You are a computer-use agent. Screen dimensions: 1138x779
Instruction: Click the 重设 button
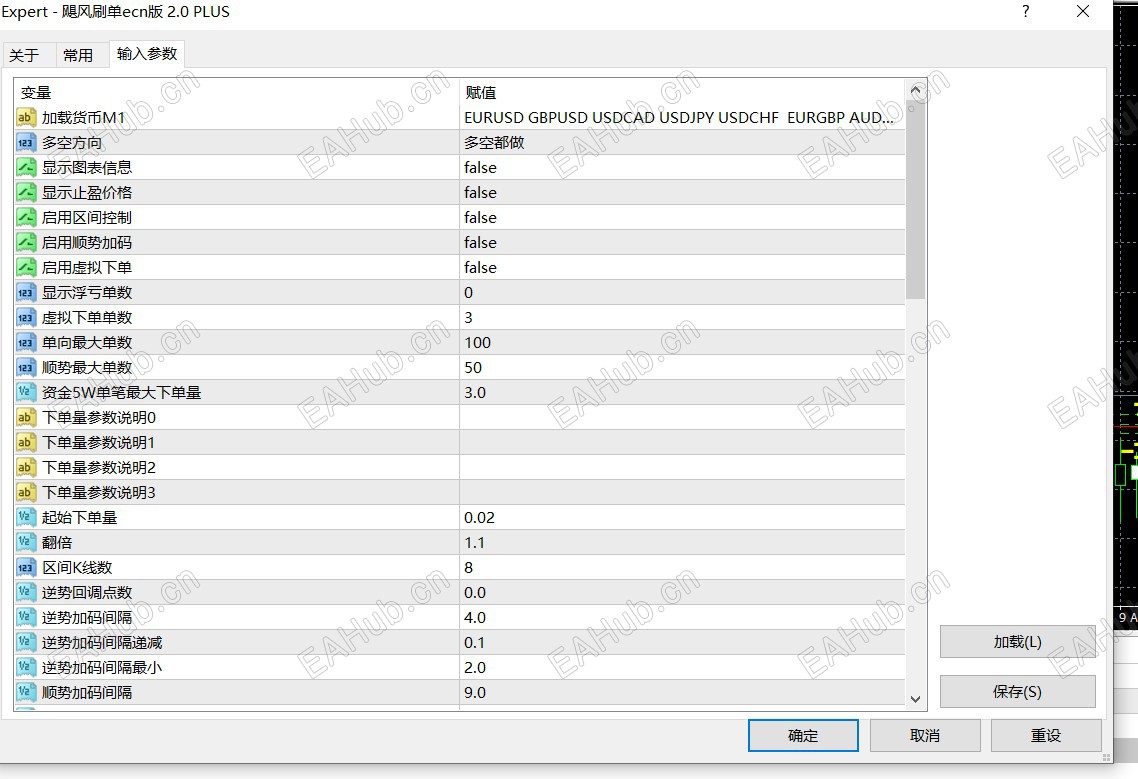click(1046, 735)
